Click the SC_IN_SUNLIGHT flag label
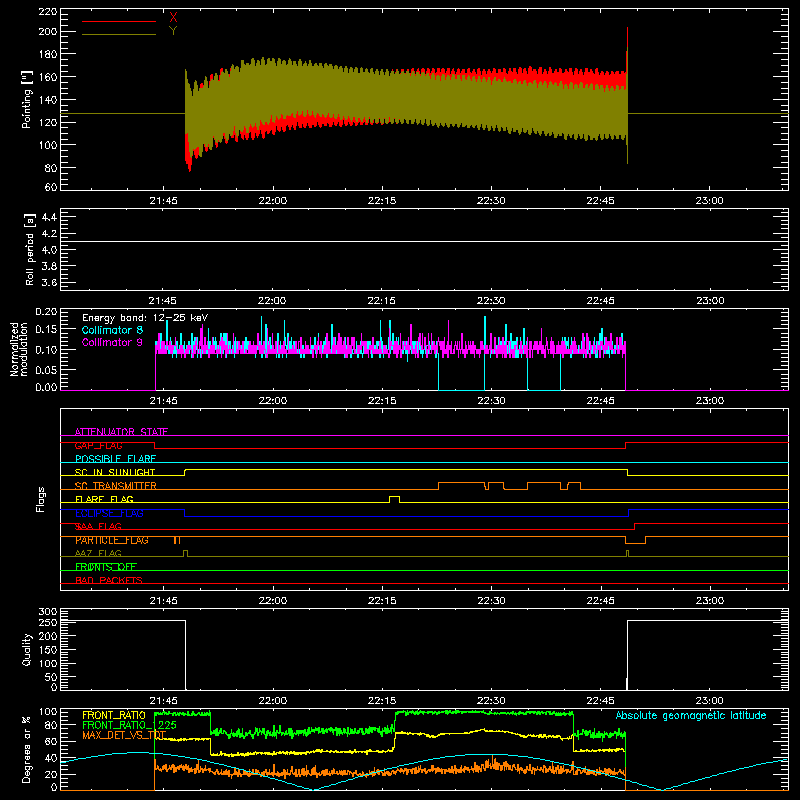 (x=115, y=472)
